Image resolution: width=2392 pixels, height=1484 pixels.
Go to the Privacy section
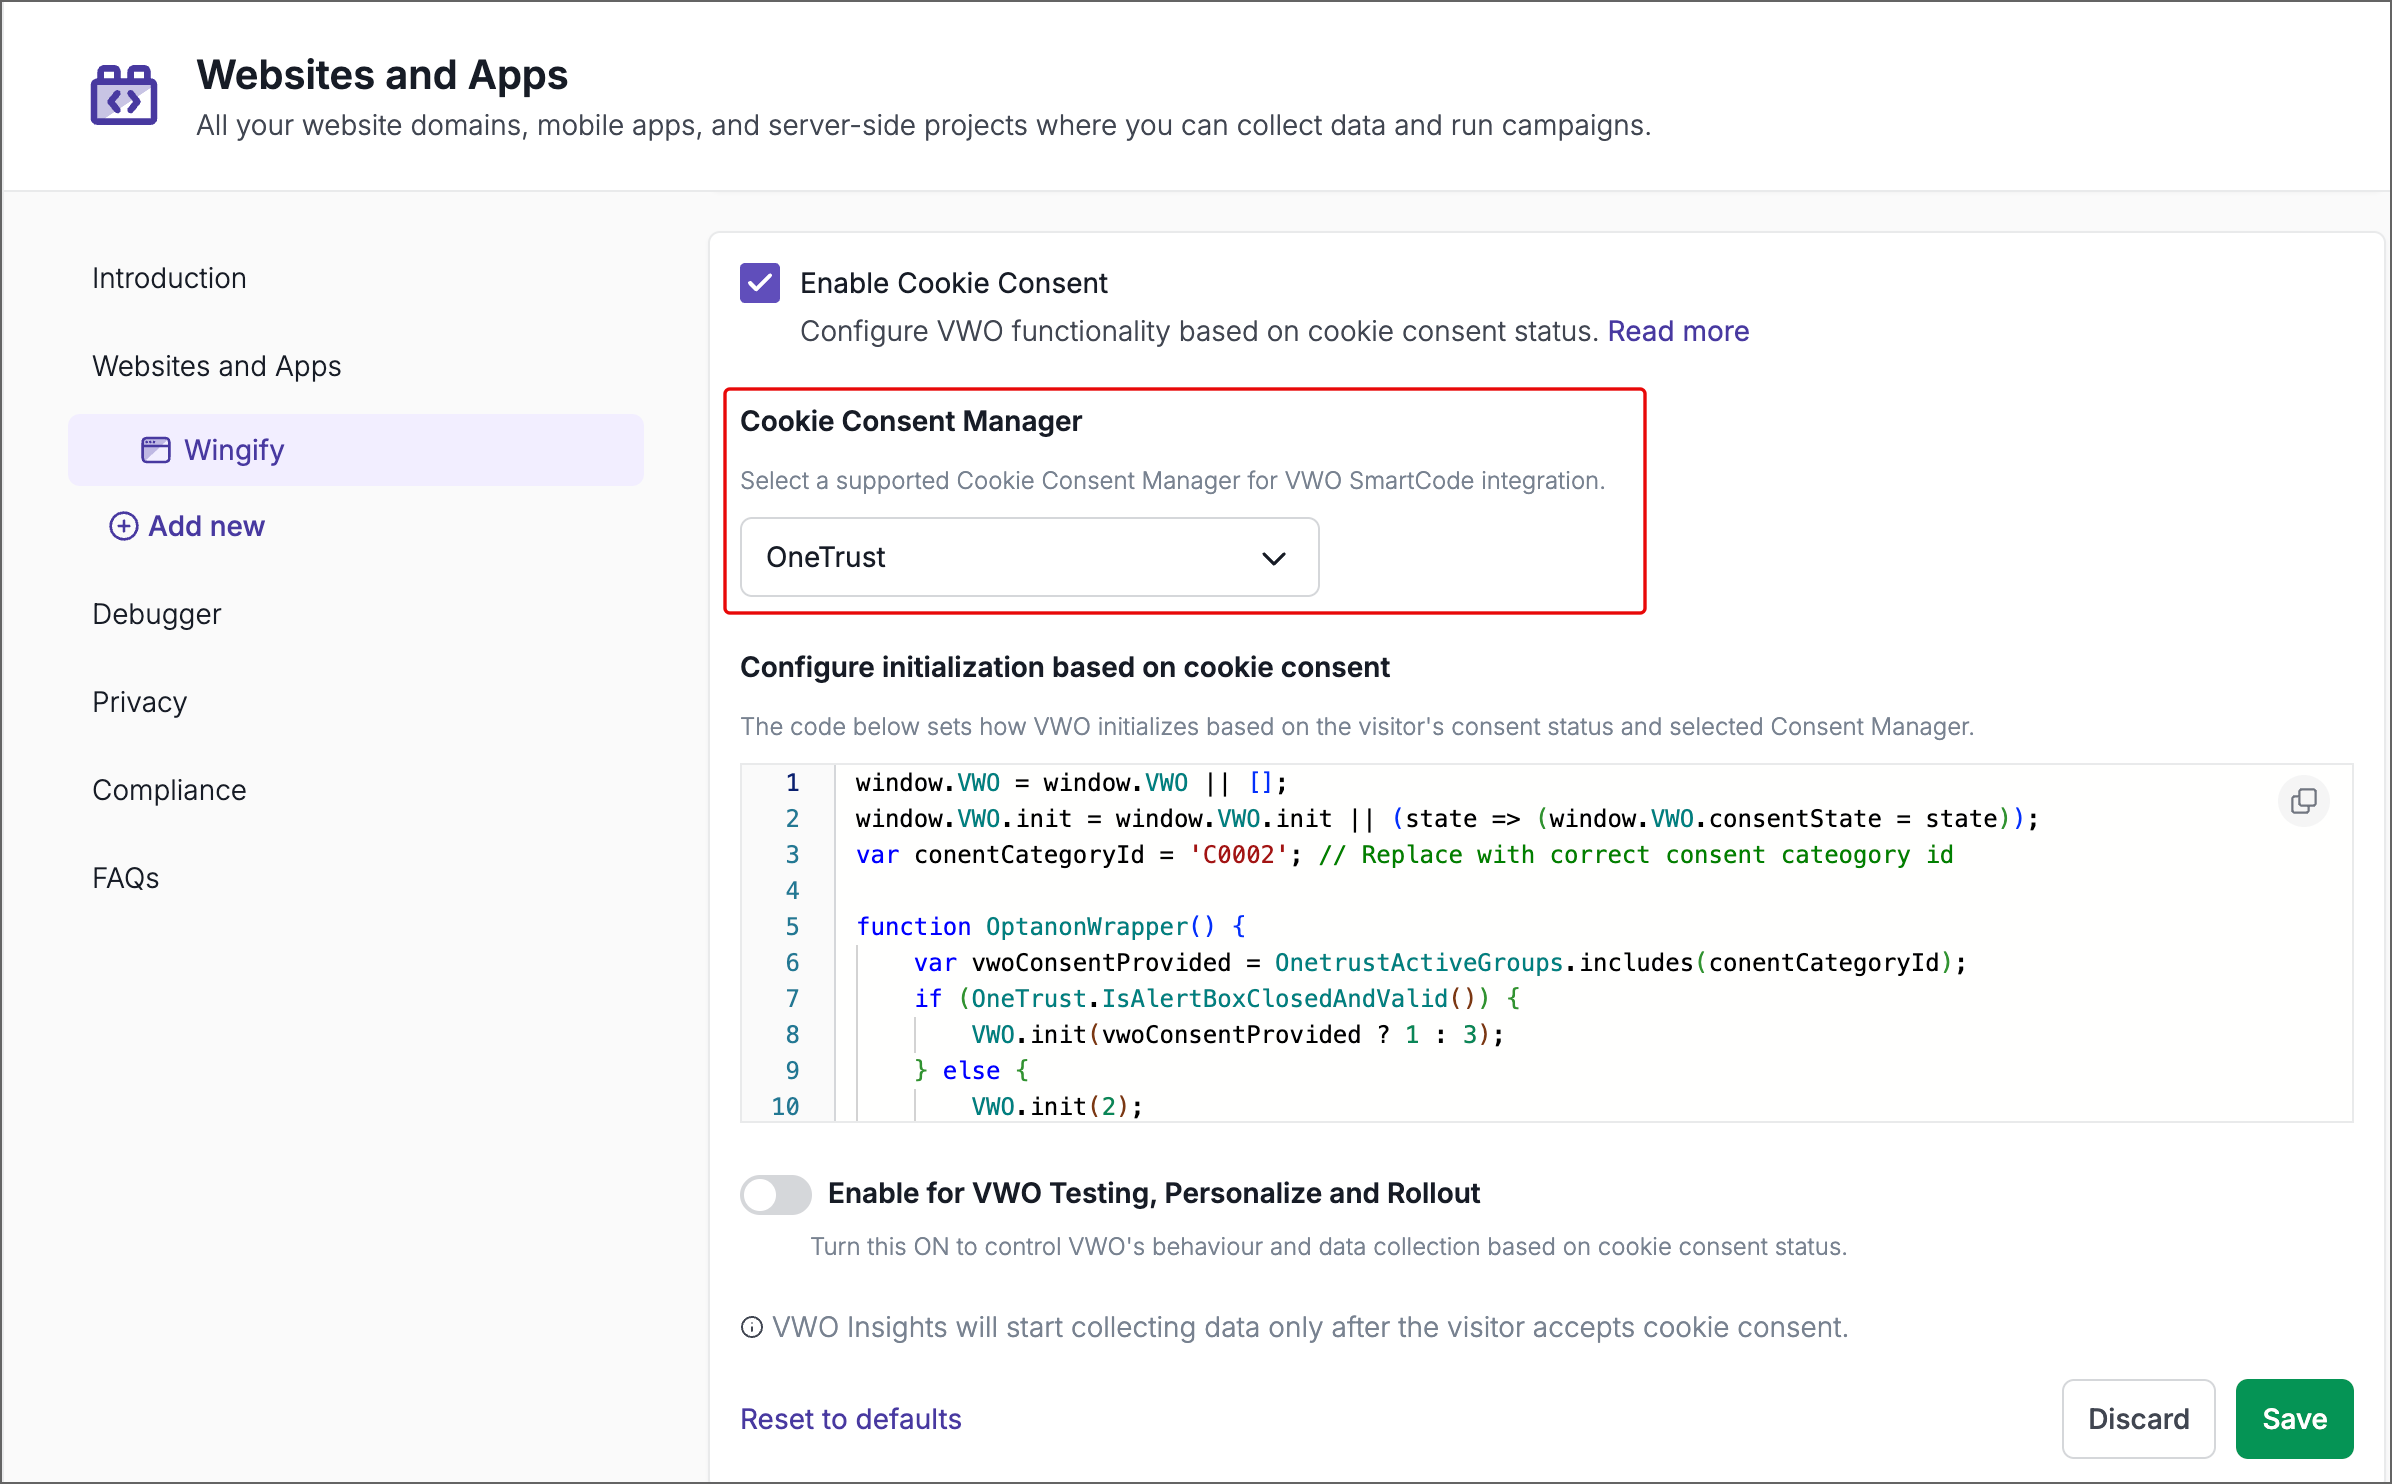coord(140,702)
